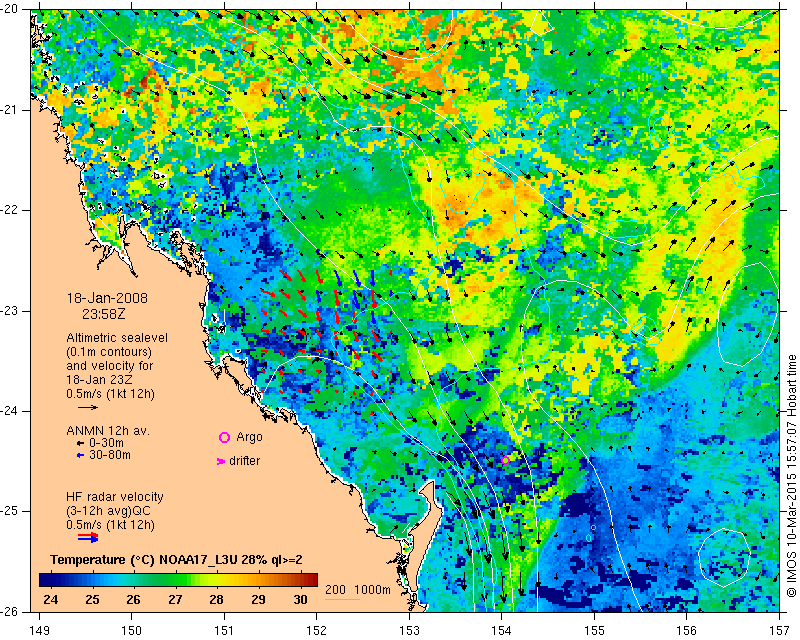Click the longitude axis label '151'
This screenshot has height=640, width=800.
click(224, 631)
